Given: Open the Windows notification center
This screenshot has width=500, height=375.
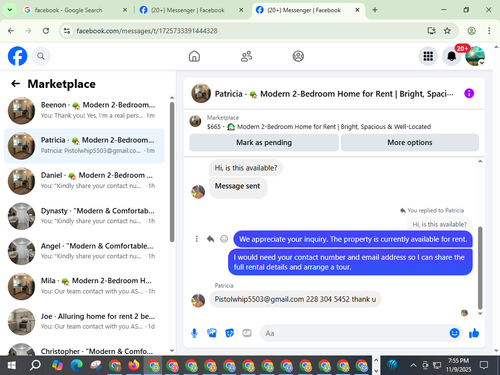Looking at the screenshot, I should [484, 365].
